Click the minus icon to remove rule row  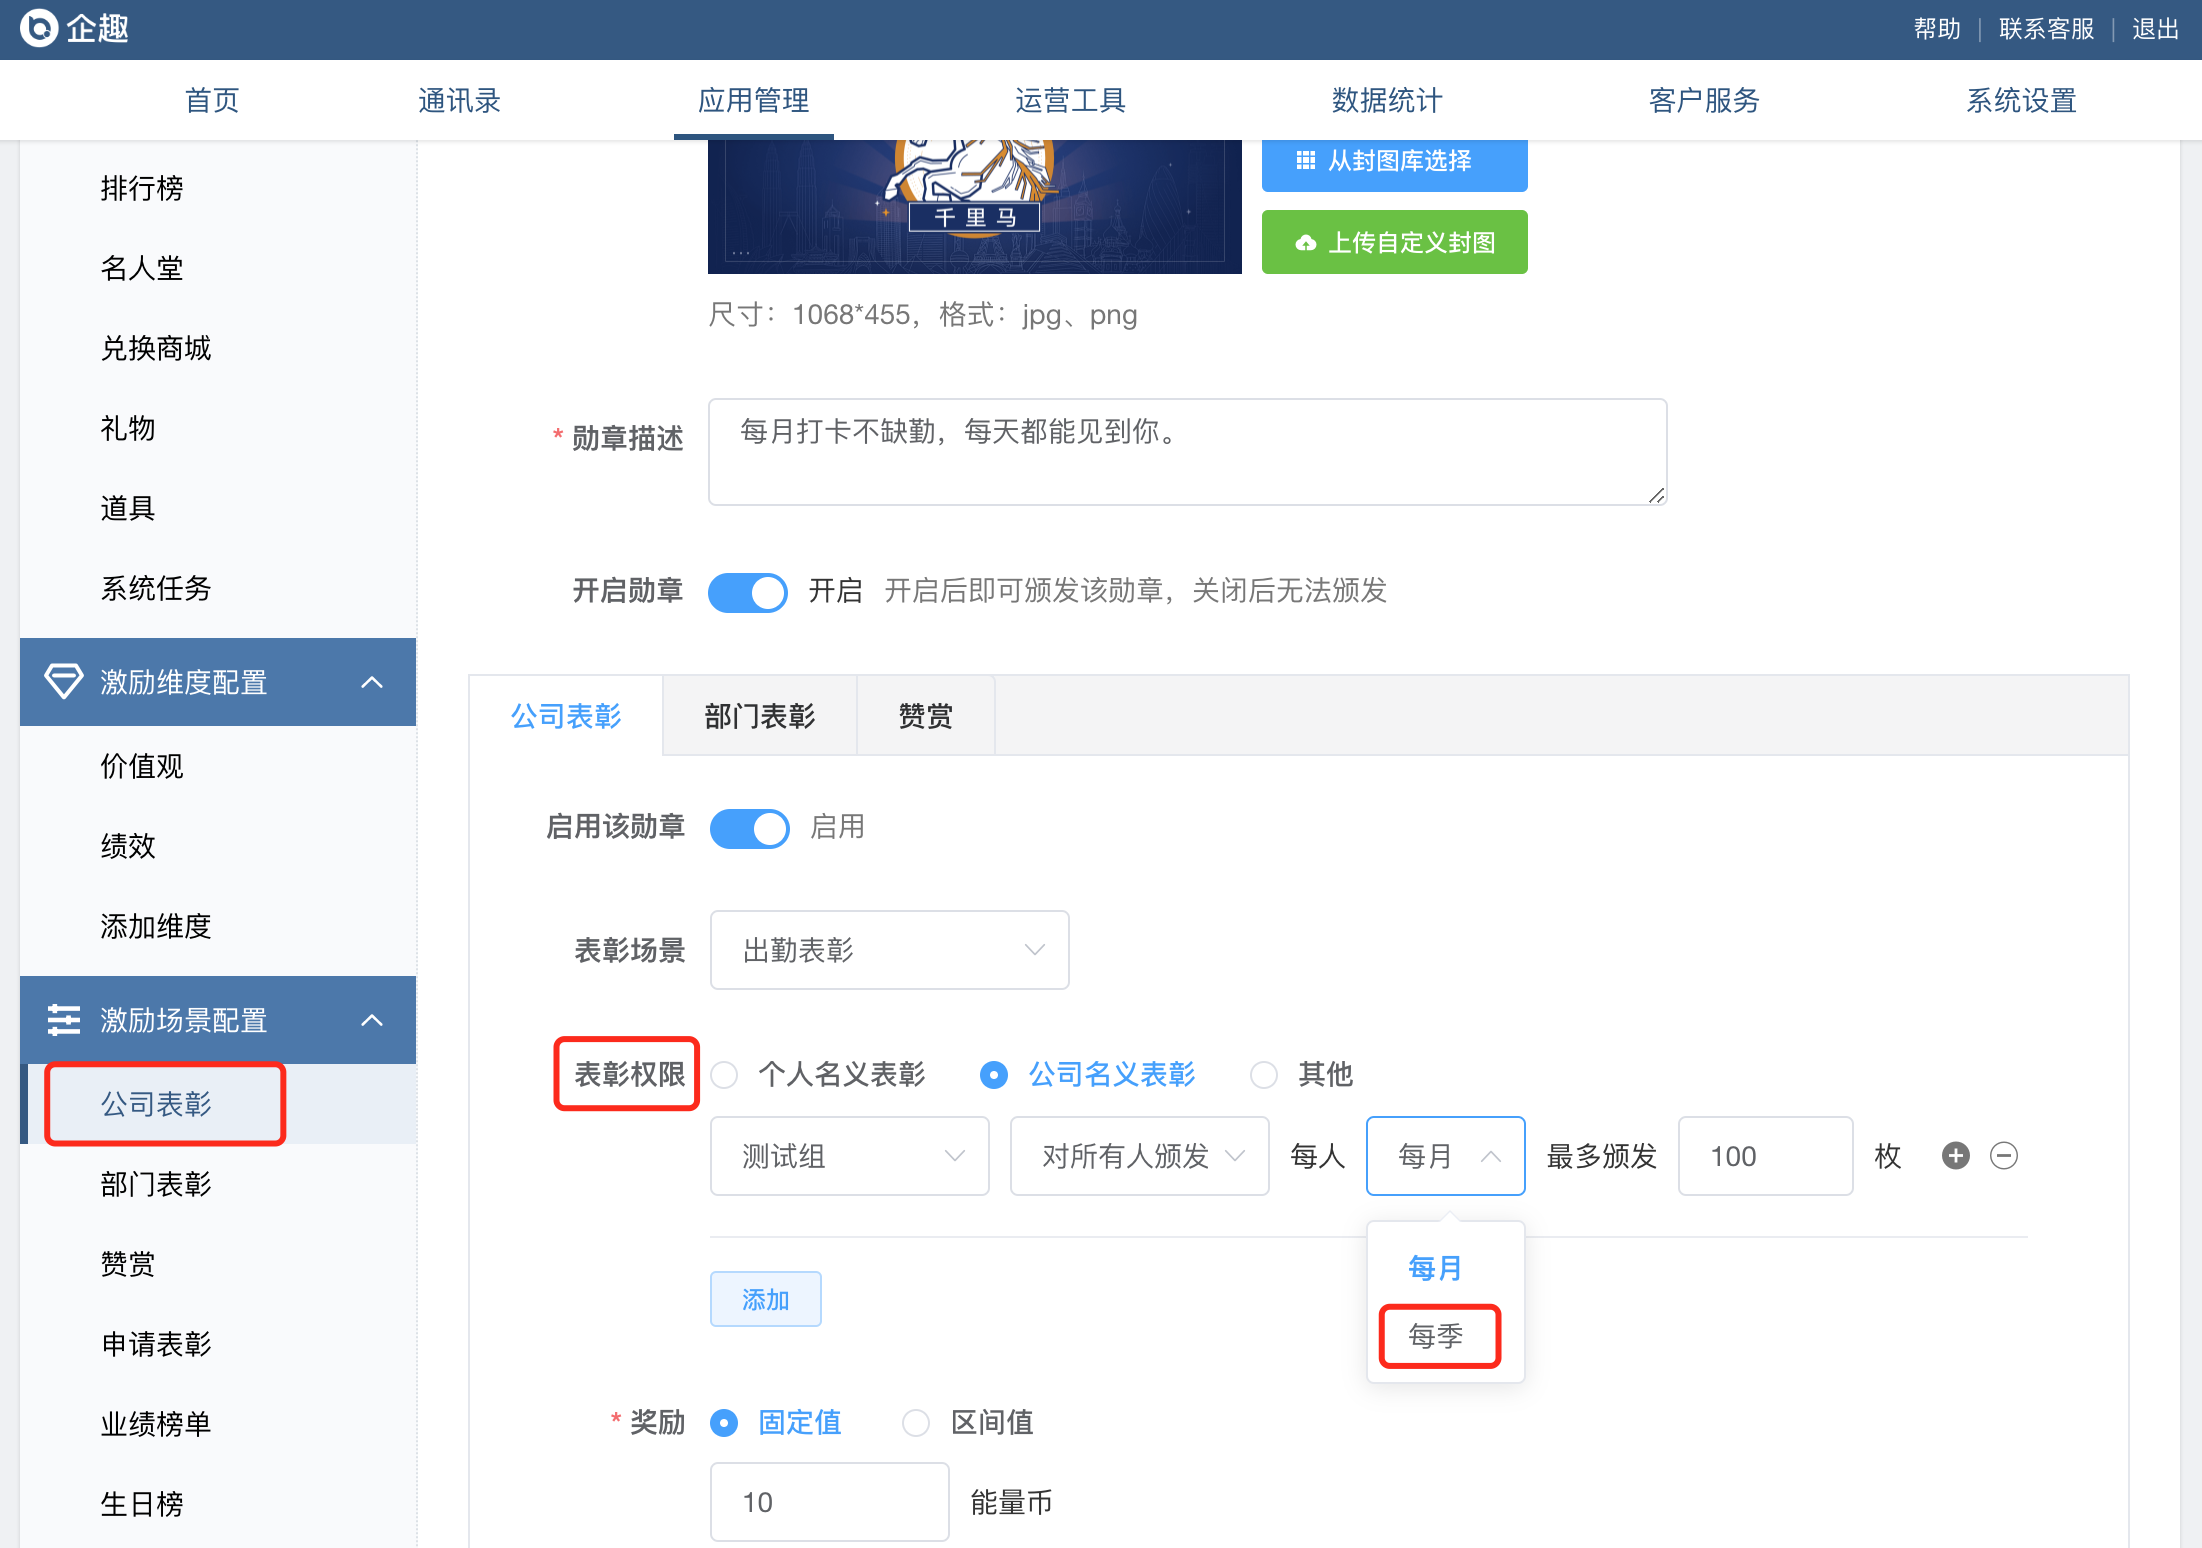pyautogui.click(x=2003, y=1156)
